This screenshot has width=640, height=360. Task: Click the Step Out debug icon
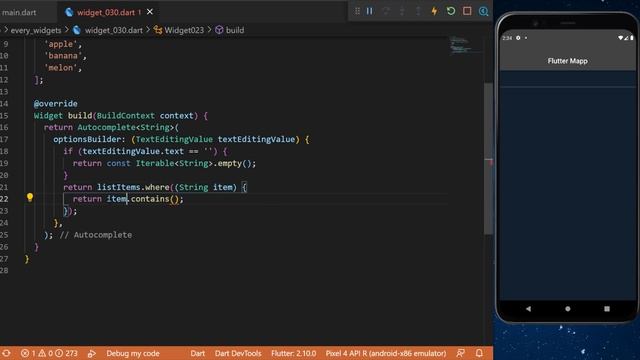418,11
